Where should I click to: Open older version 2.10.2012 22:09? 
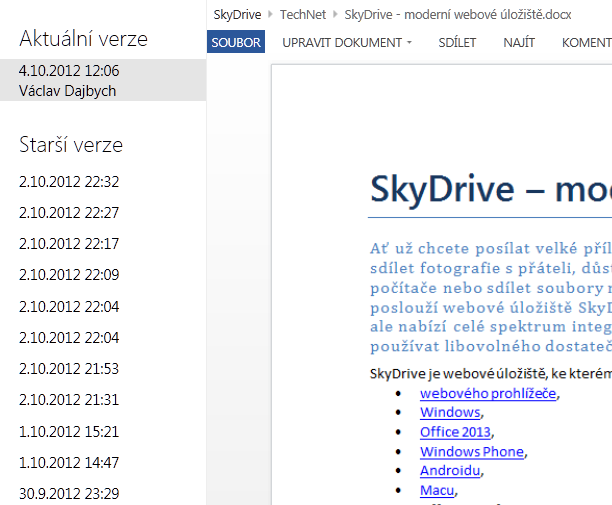pos(69,275)
